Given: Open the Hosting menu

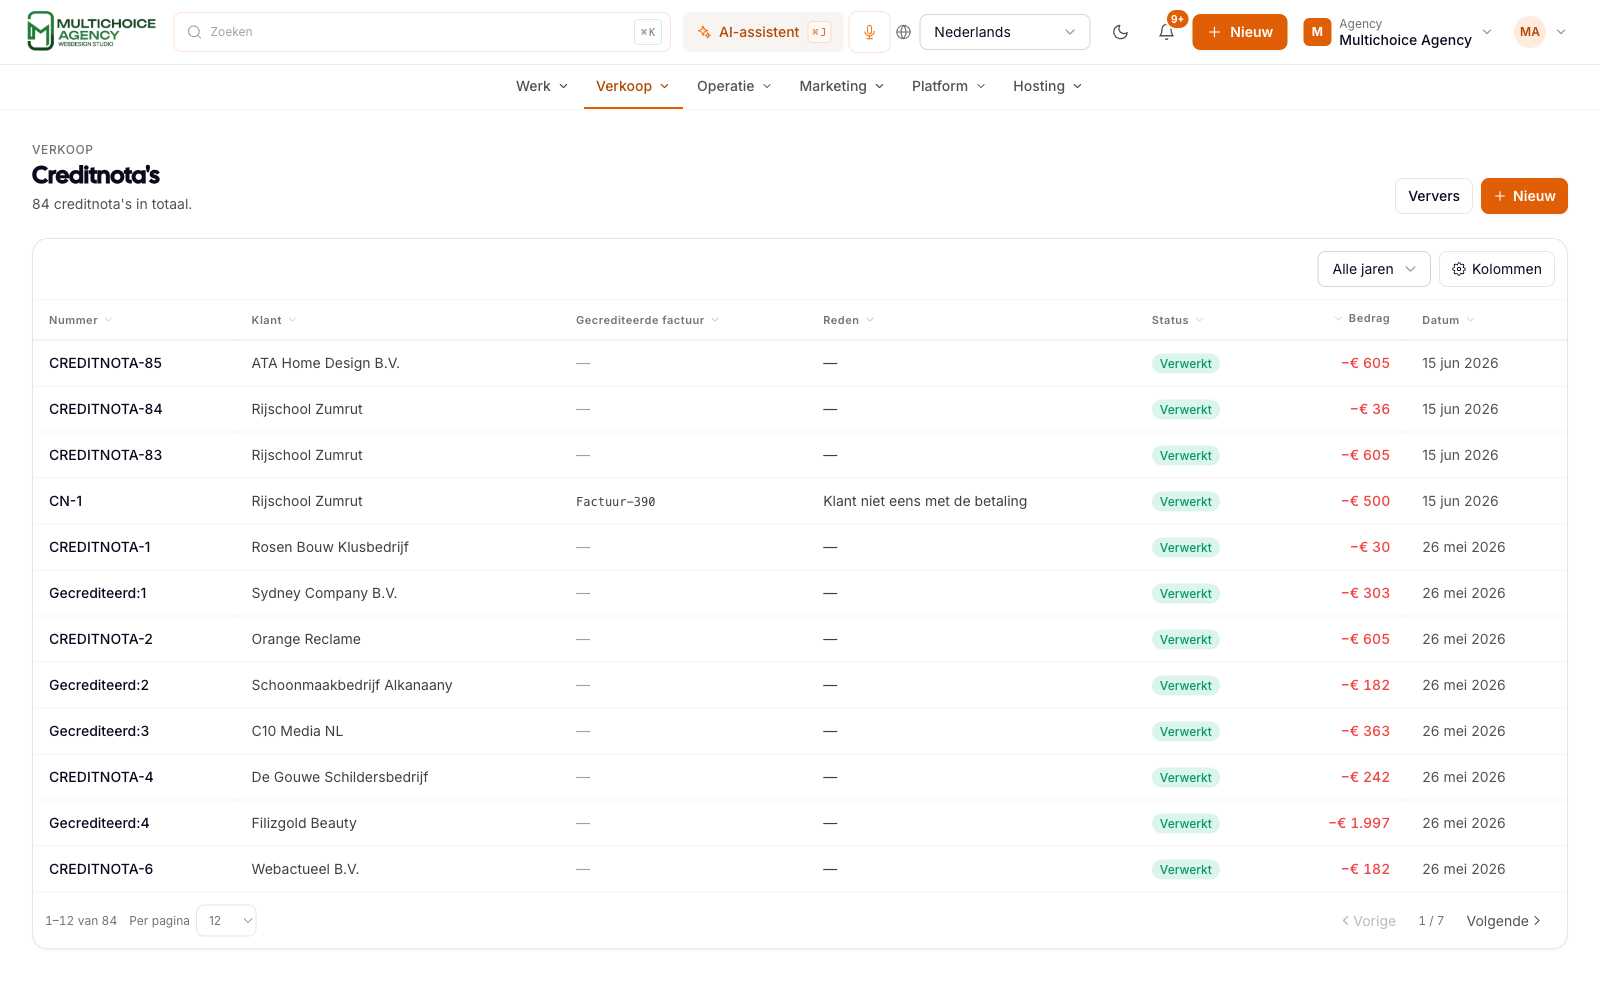Looking at the screenshot, I should [1047, 86].
